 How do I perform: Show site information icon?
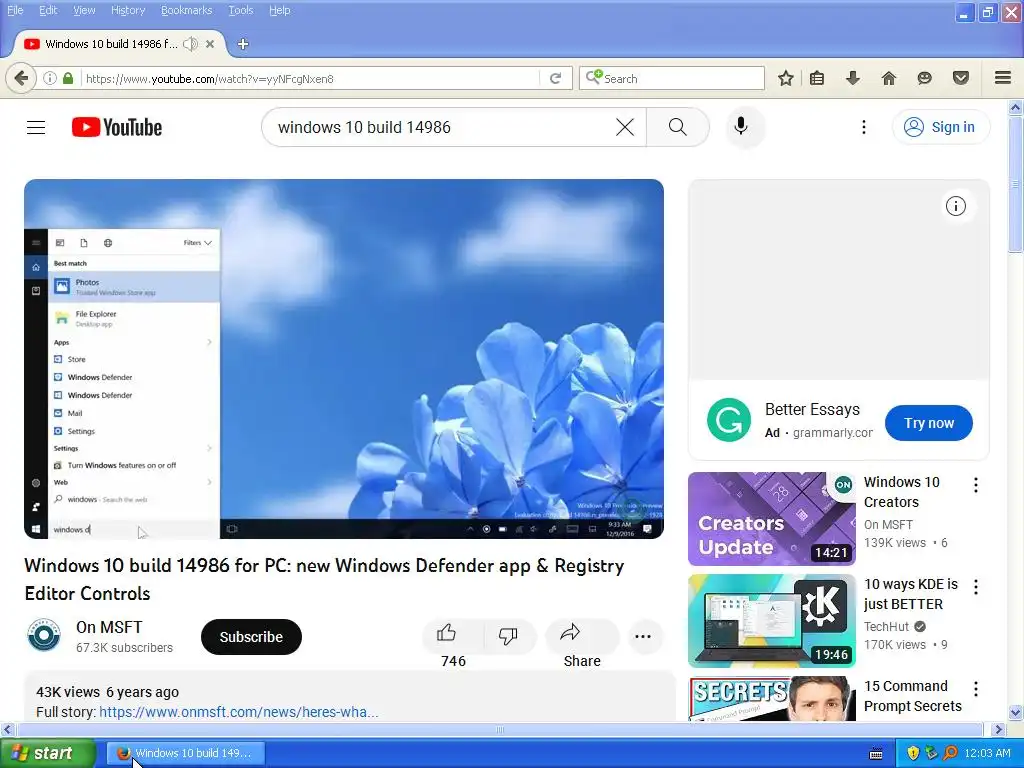(50, 78)
